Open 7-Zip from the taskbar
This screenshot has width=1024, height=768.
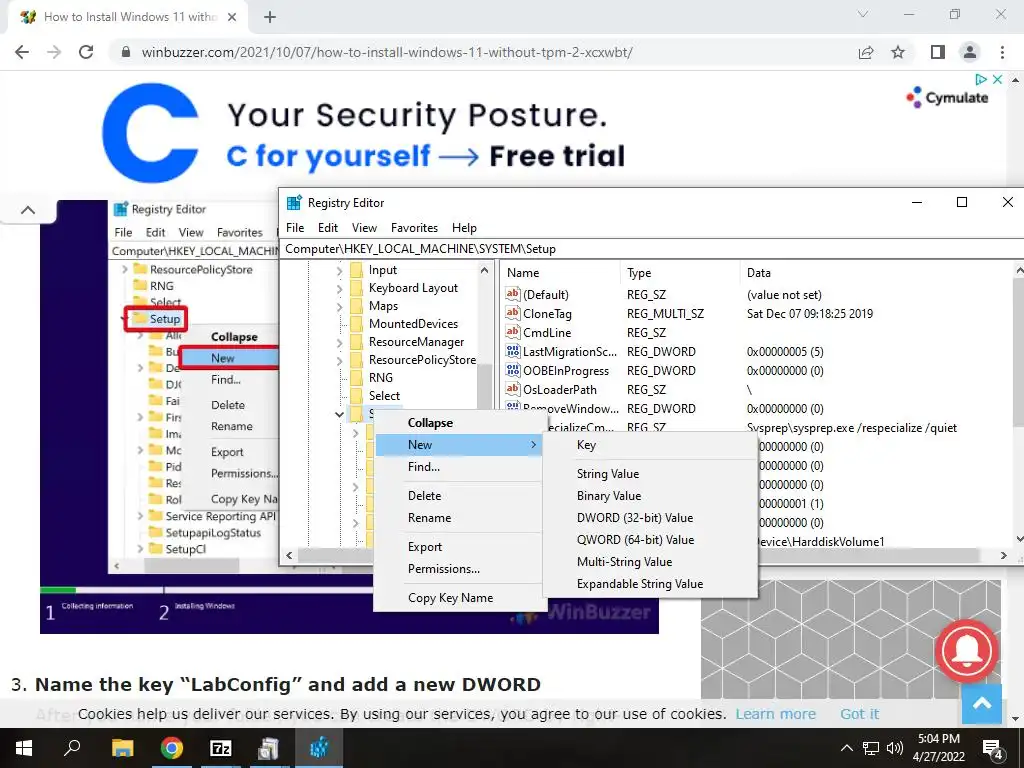[x=221, y=748]
